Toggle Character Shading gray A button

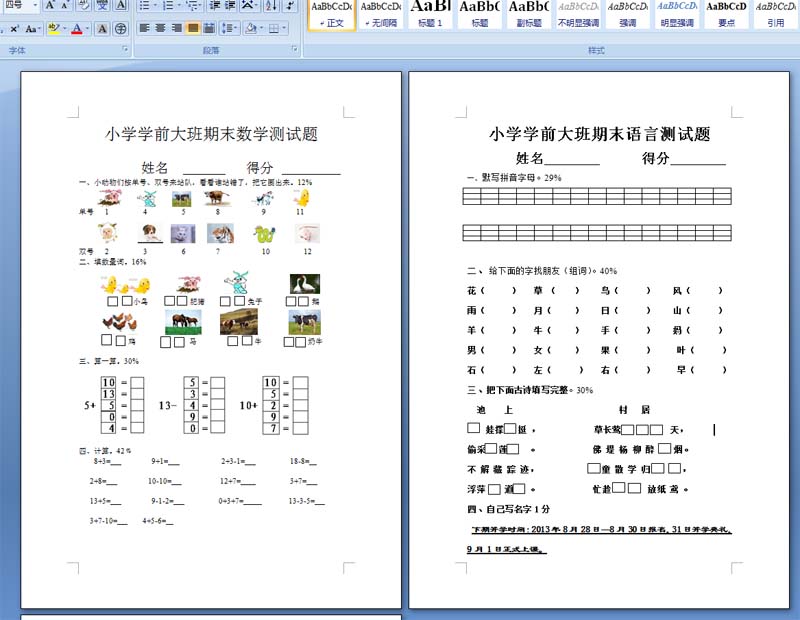tap(103, 28)
